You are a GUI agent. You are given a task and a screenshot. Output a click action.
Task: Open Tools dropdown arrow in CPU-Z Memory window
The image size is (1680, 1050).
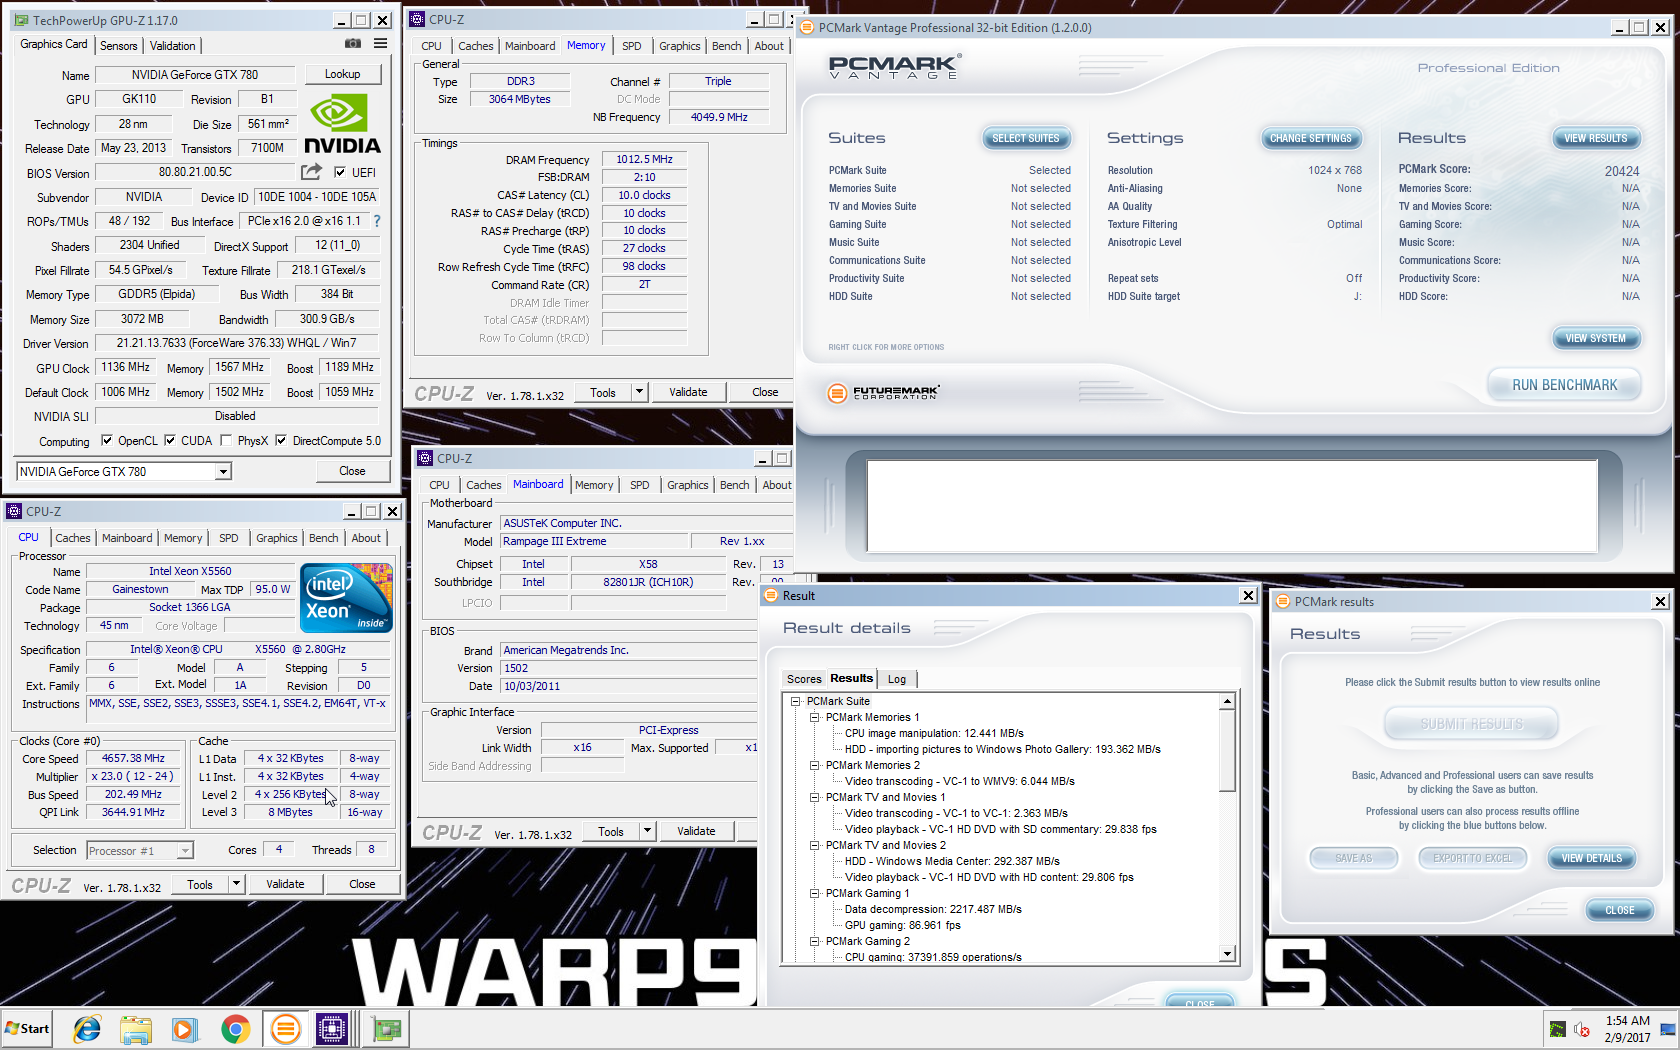(x=639, y=392)
